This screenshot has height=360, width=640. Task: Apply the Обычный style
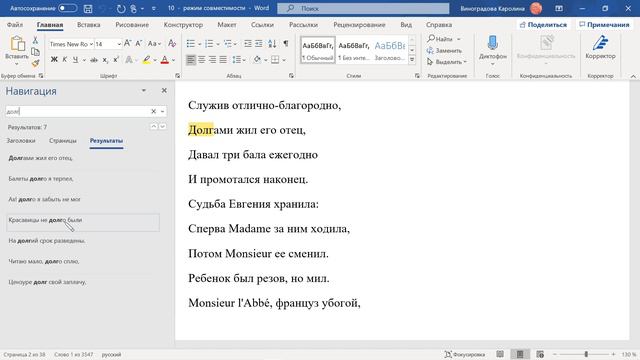point(318,50)
